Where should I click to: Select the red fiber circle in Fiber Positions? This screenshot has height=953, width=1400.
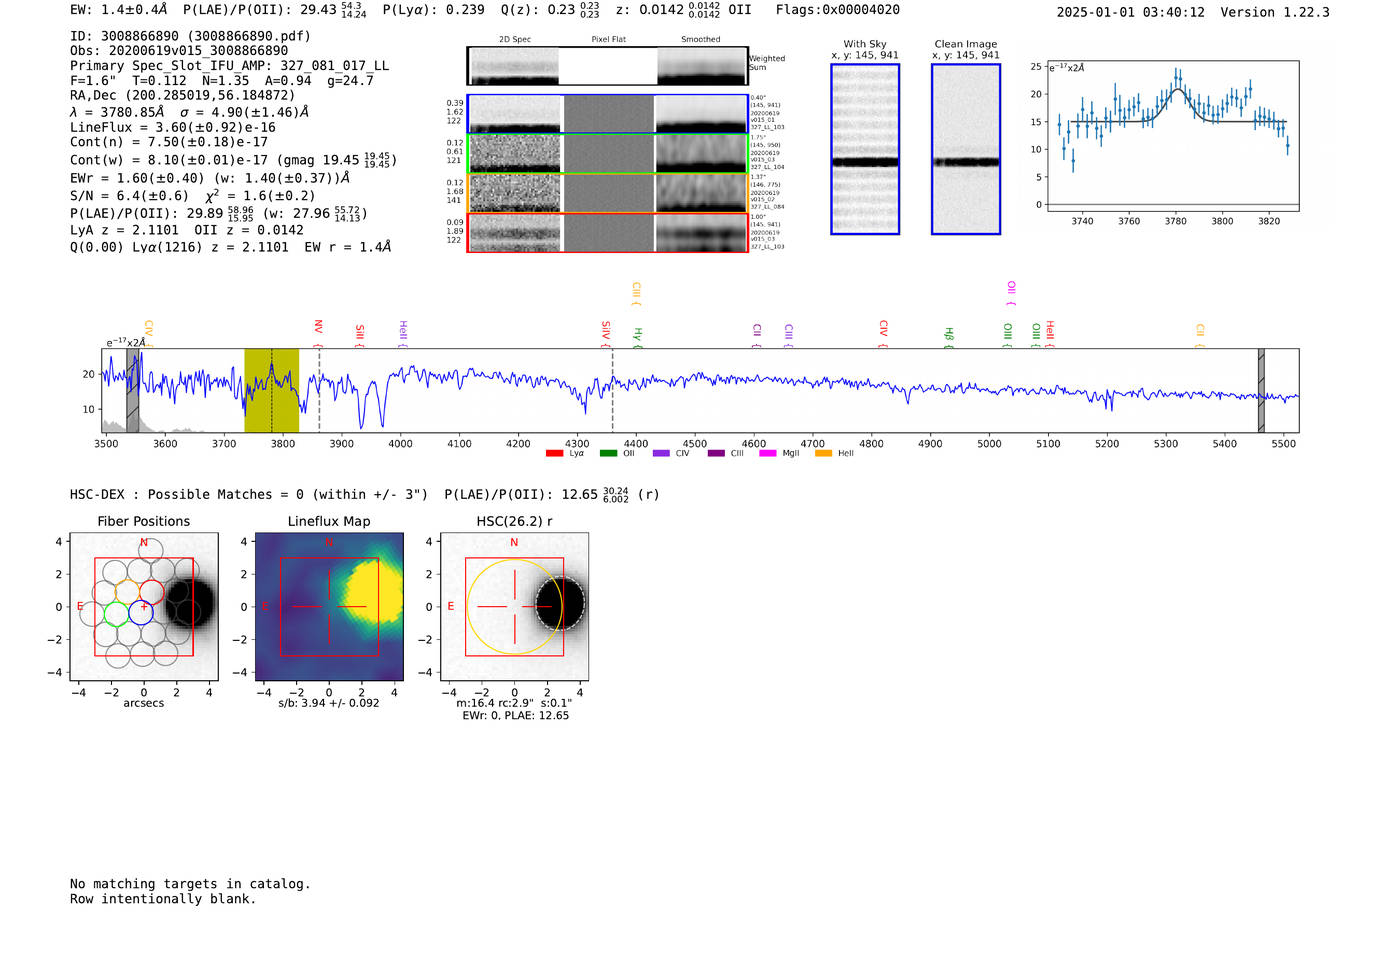(151, 591)
